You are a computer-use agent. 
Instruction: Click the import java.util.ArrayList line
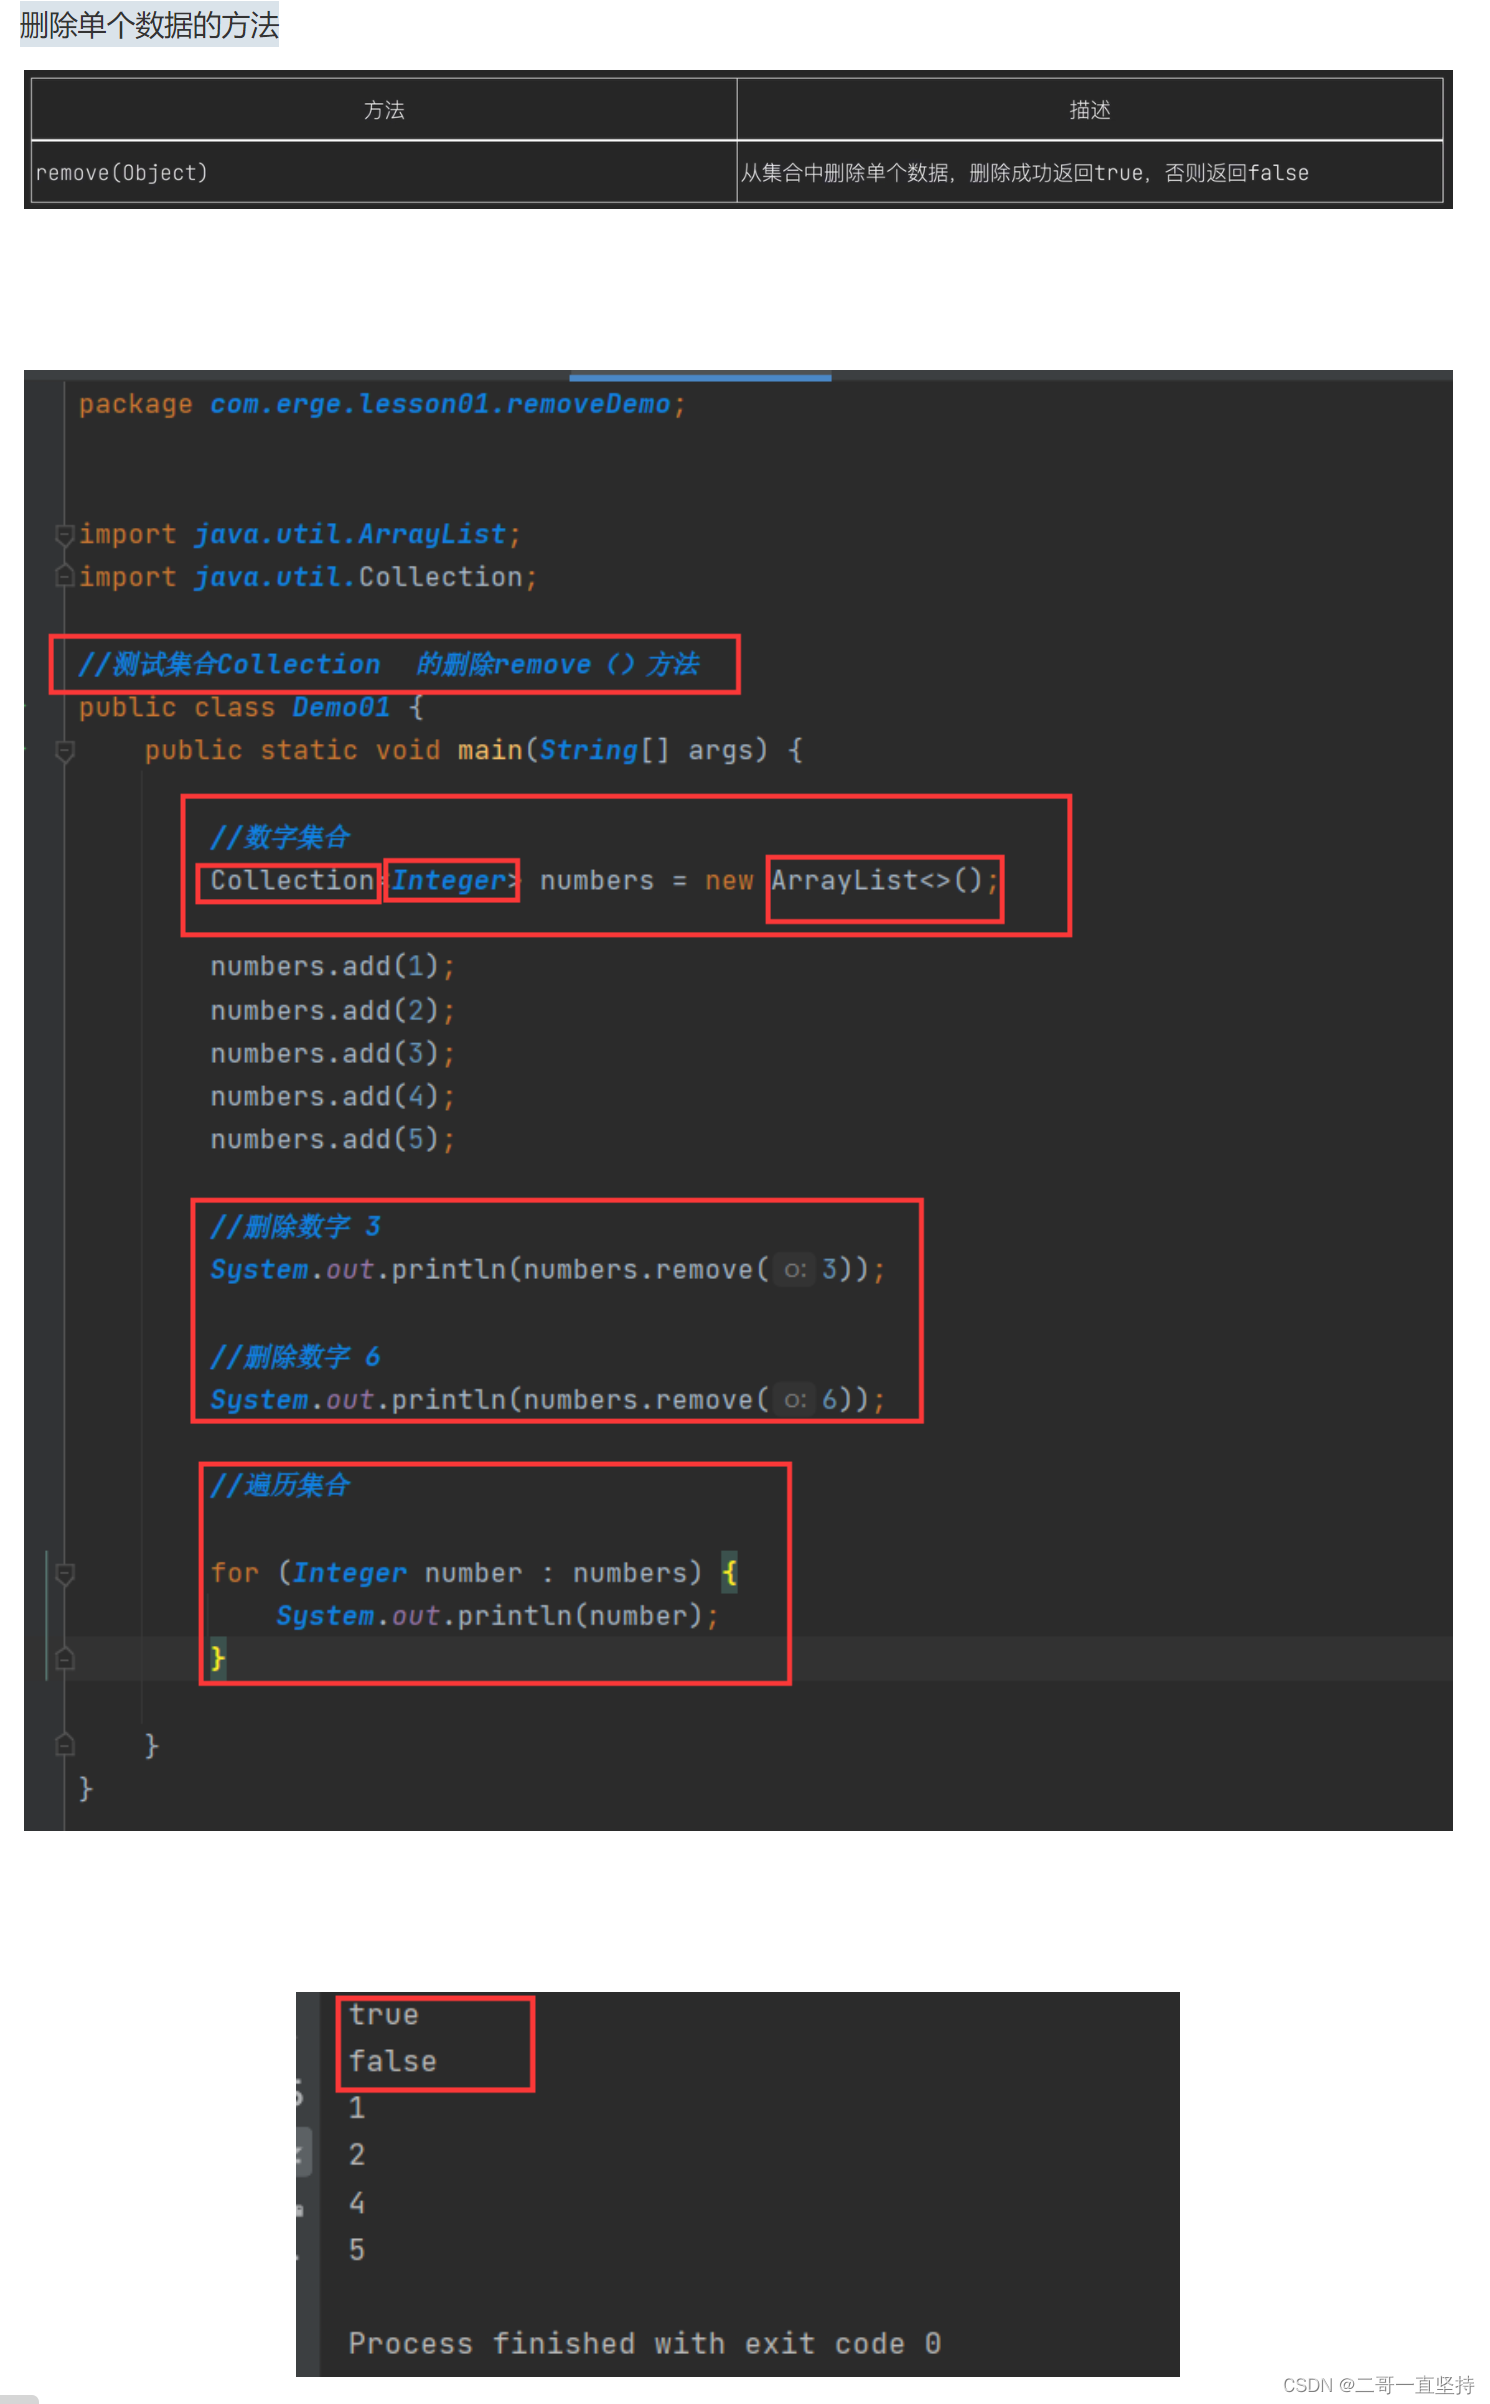click(299, 534)
